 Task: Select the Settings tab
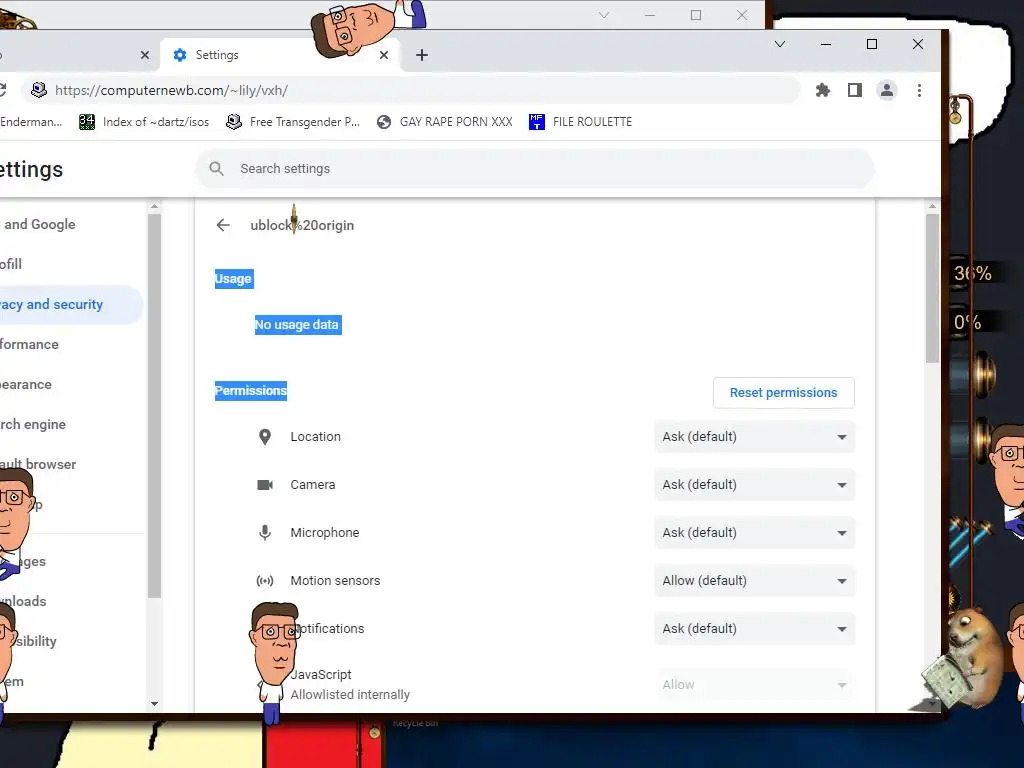pos(281,55)
